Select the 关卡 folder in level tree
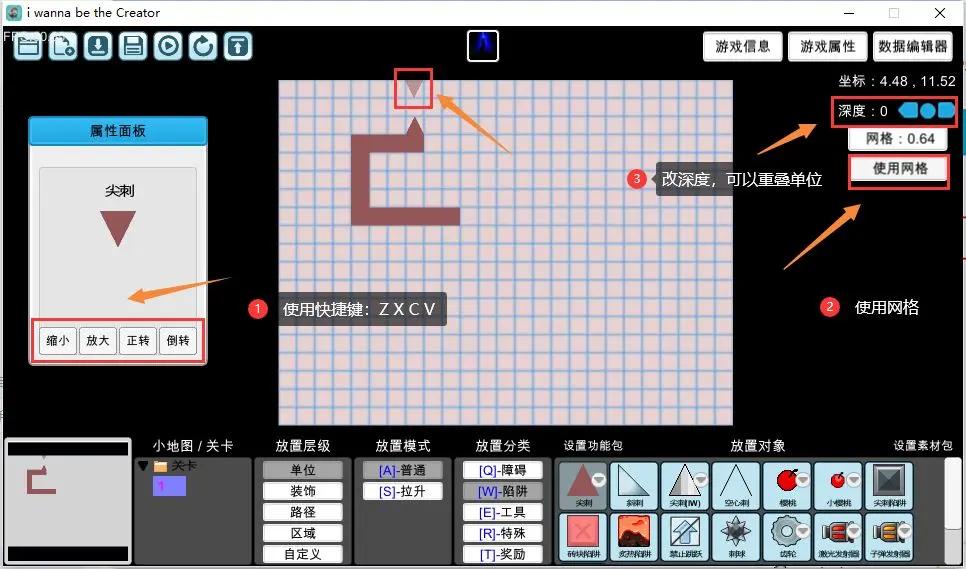The image size is (966, 569). [x=176, y=466]
